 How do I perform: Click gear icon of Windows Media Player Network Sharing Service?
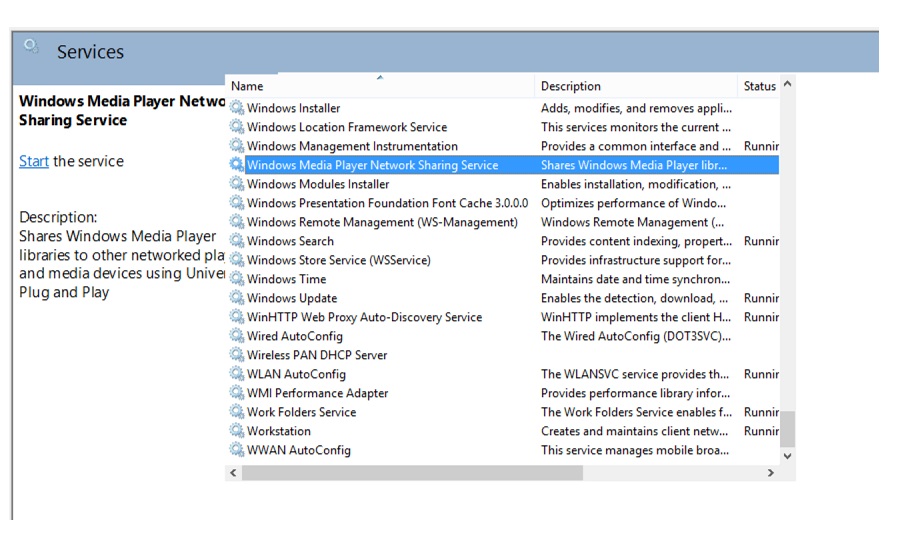tap(236, 164)
